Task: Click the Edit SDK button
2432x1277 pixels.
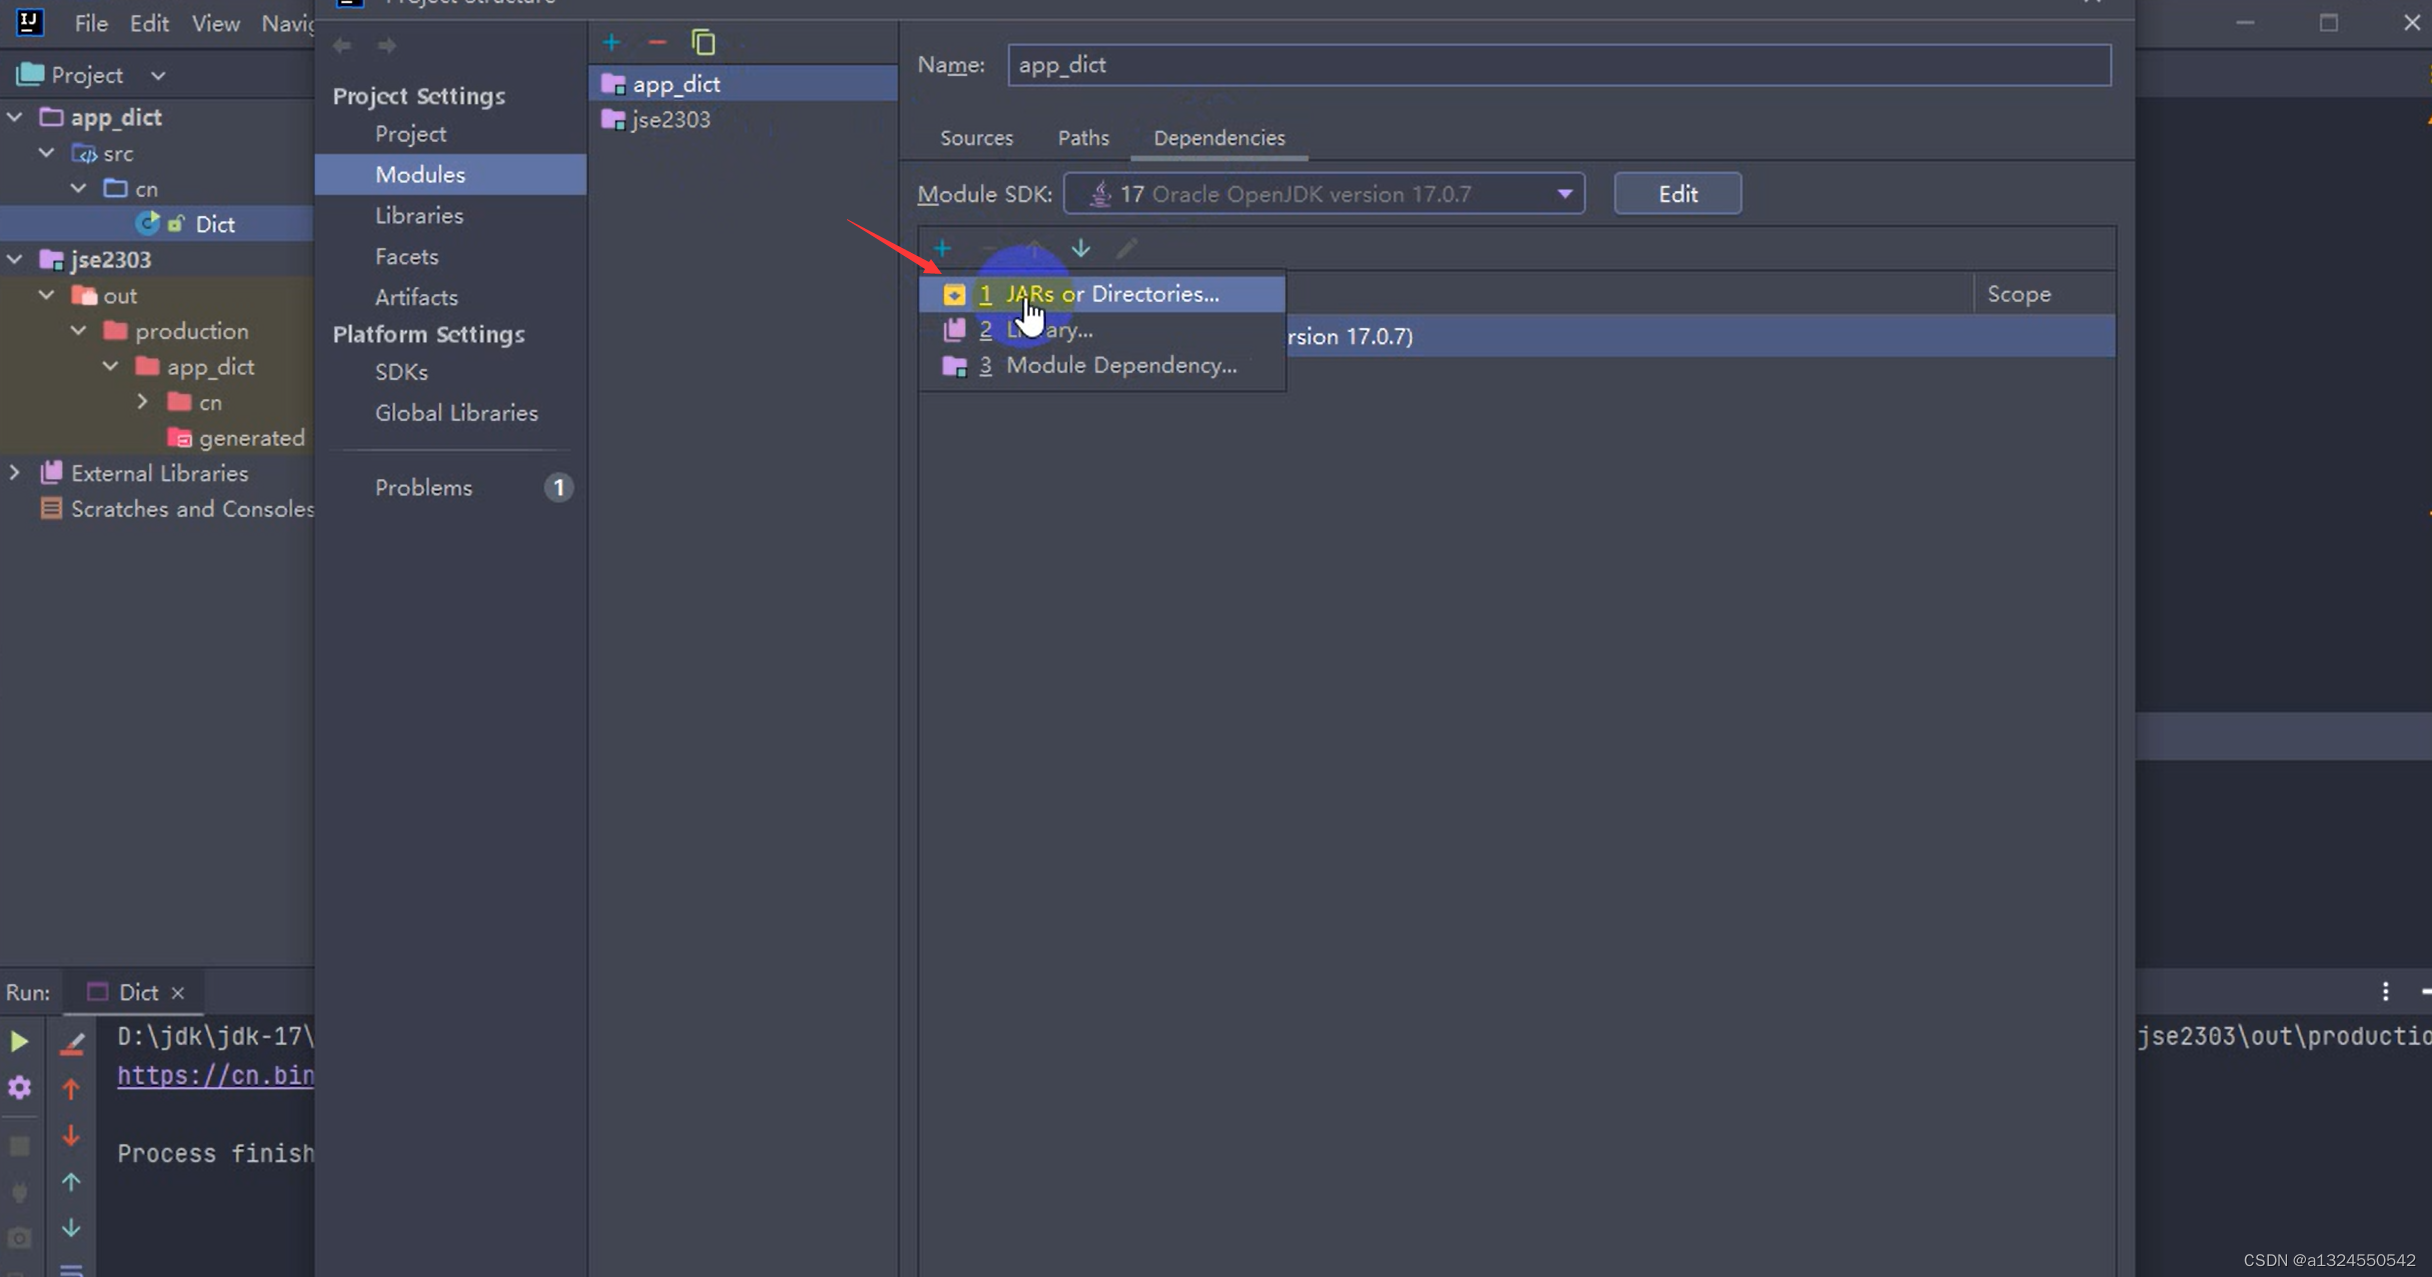Action: [1677, 194]
